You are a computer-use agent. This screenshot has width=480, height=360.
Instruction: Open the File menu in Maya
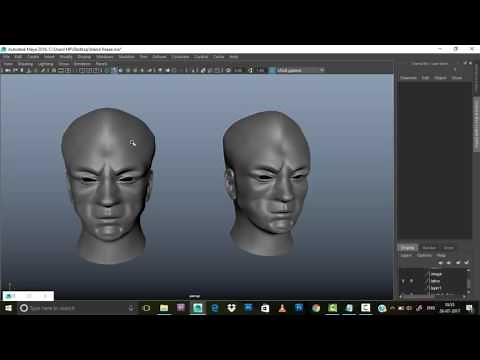coord(6,57)
